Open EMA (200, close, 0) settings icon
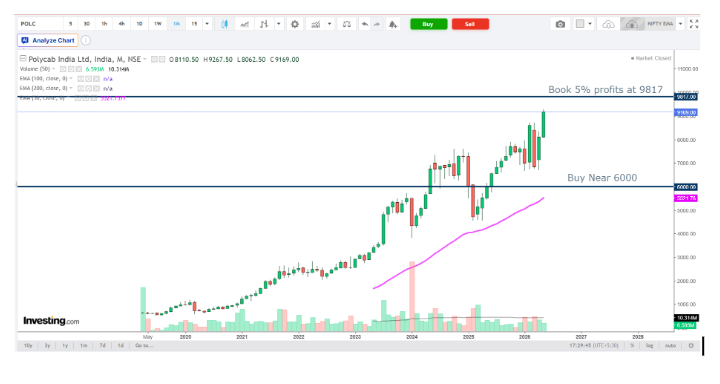720x384 pixels. [89, 88]
